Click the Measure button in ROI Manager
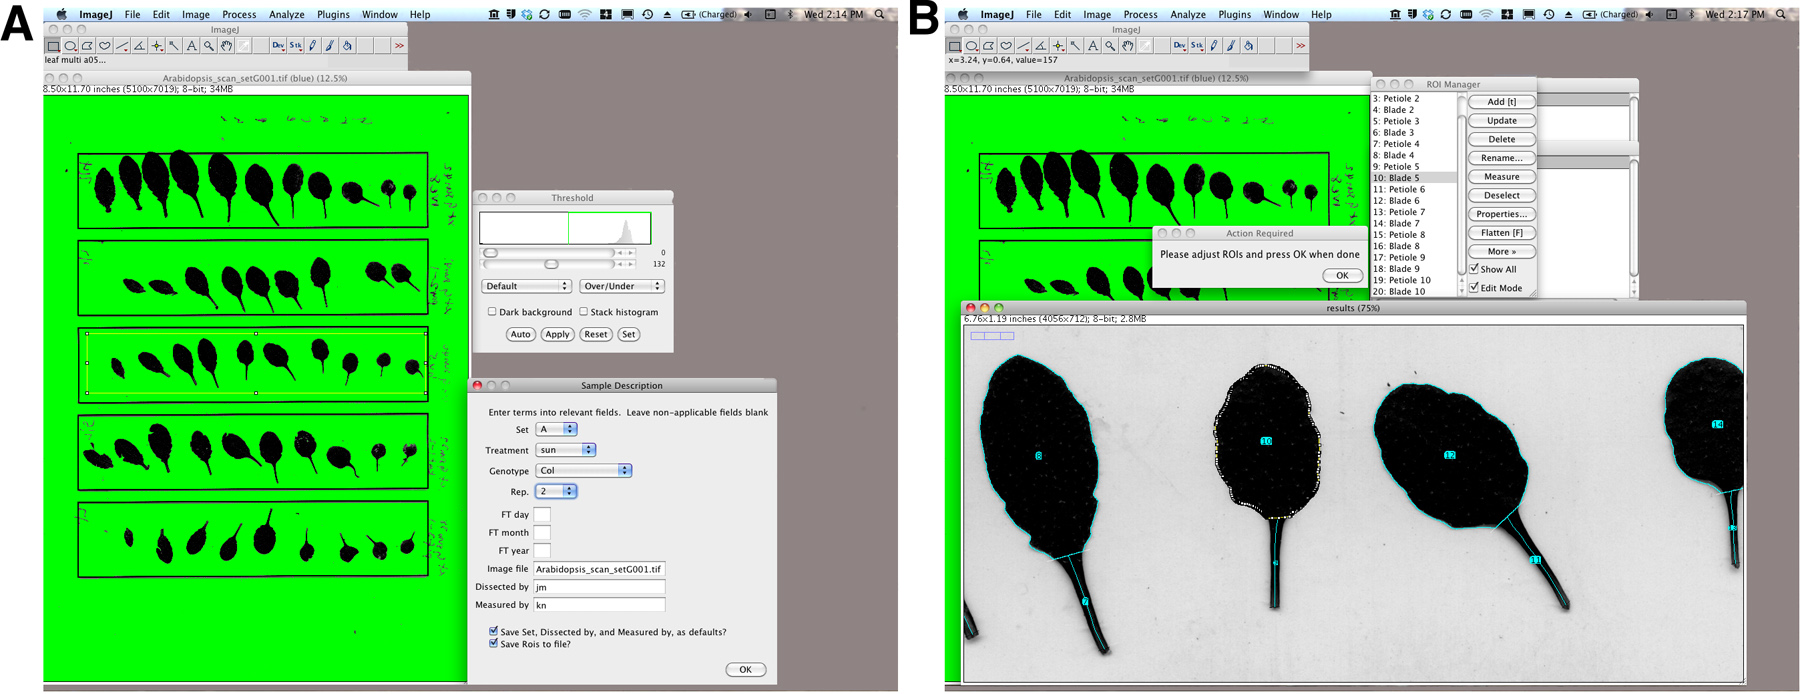 tap(1501, 176)
